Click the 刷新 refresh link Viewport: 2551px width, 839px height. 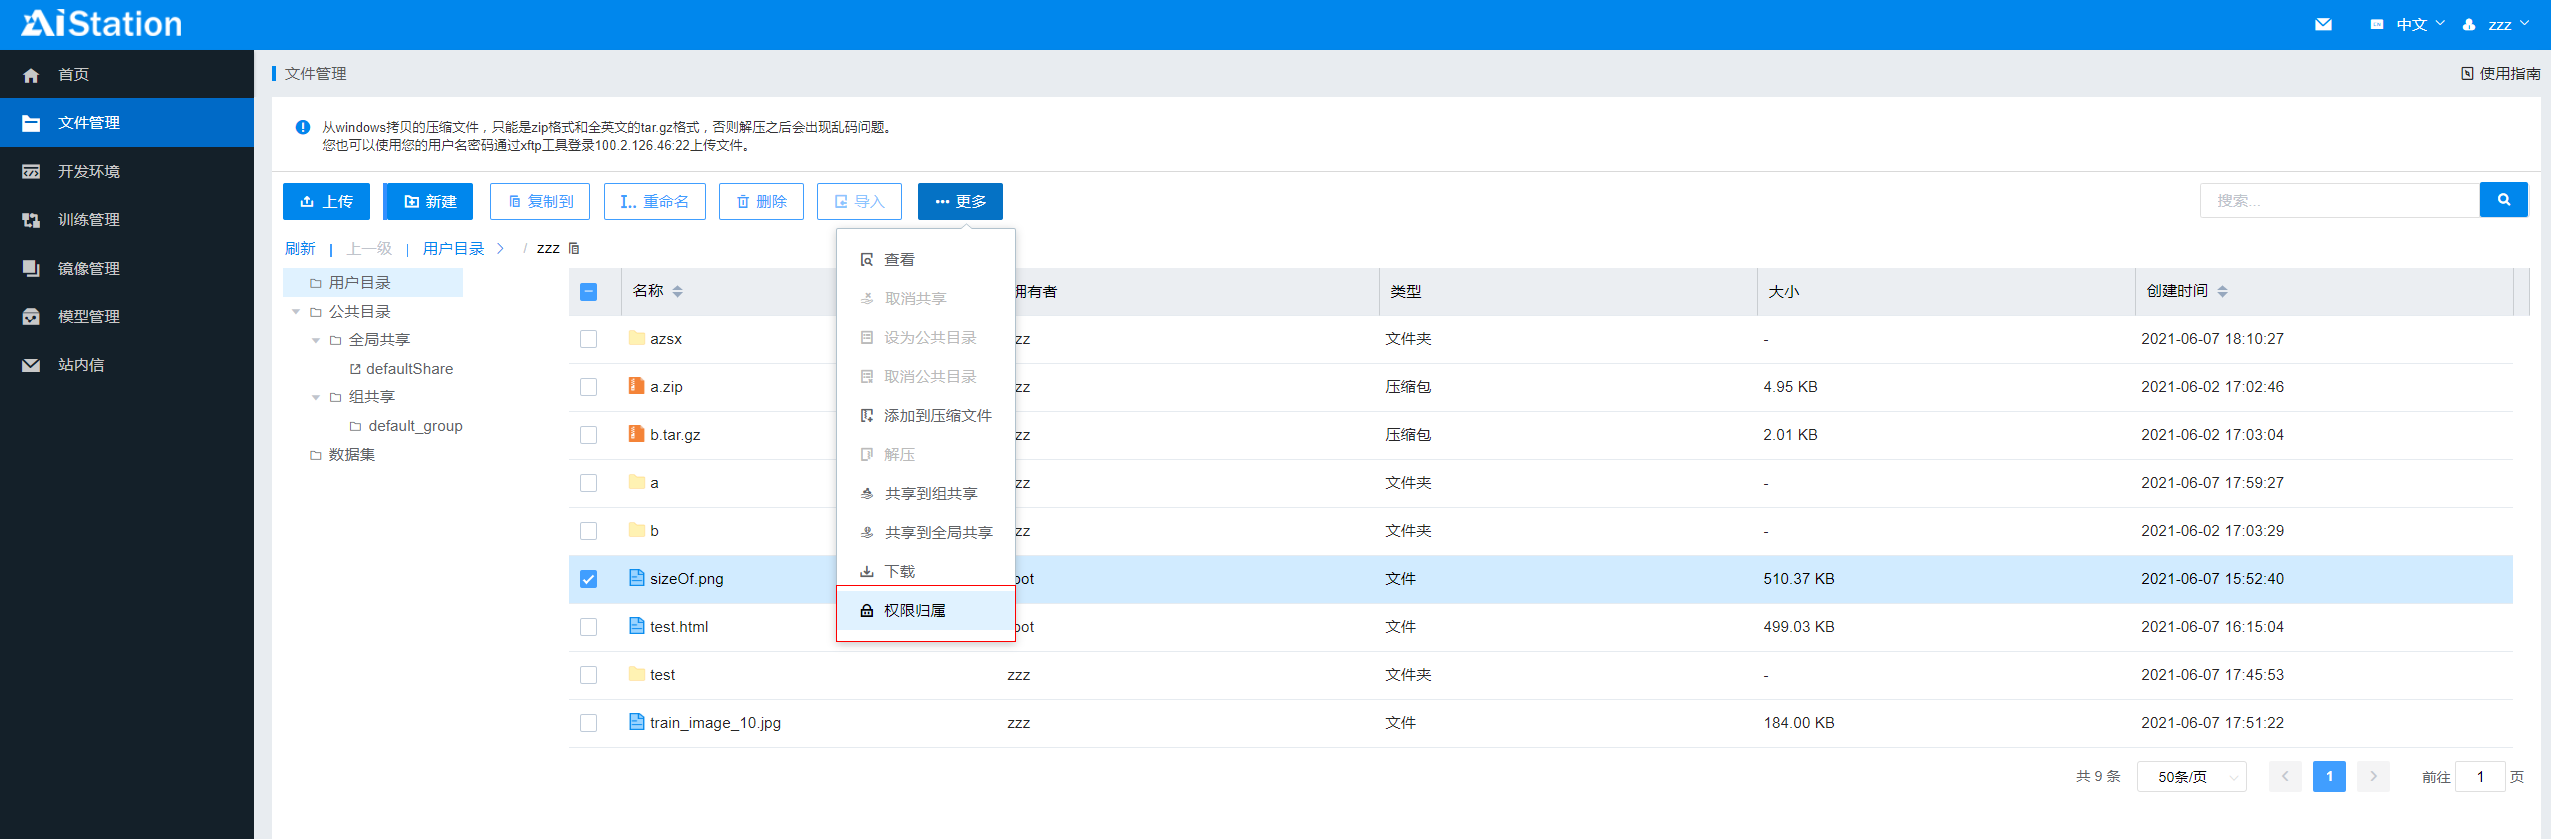tap(300, 248)
